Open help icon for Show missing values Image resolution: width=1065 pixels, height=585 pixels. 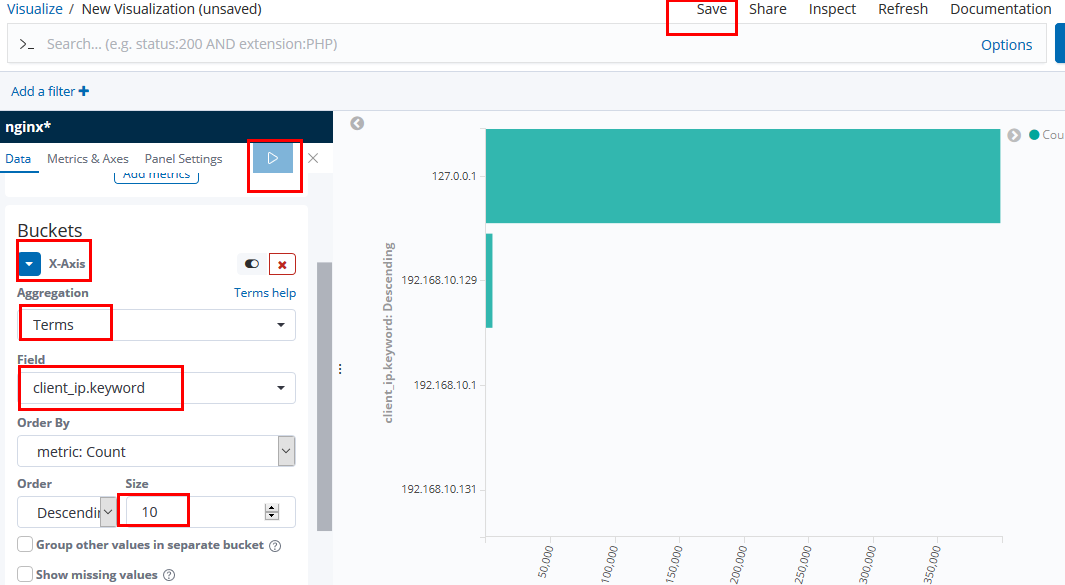169,575
